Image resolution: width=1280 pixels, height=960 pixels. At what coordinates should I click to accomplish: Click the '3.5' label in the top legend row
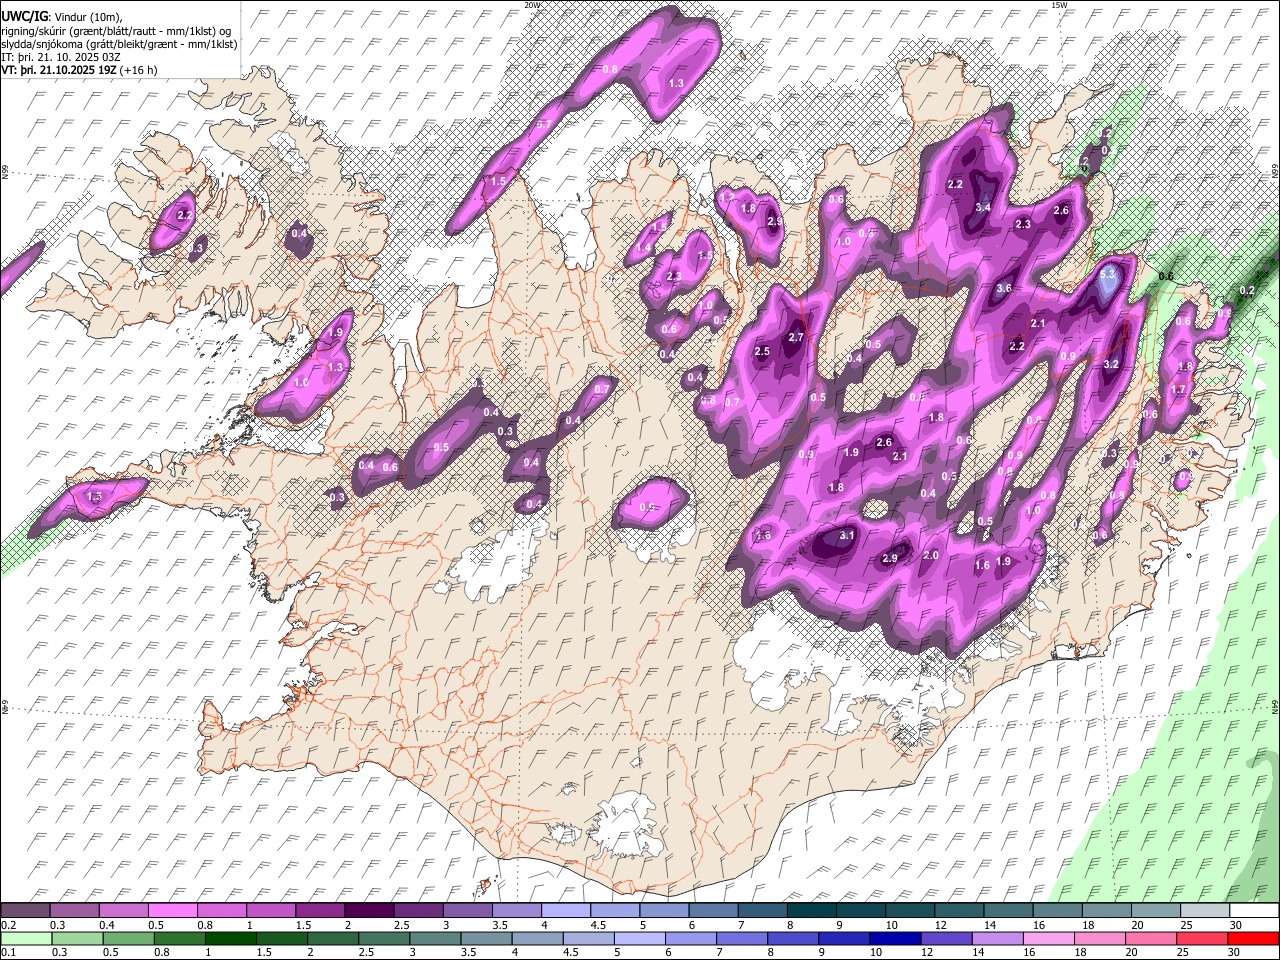(499, 925)
